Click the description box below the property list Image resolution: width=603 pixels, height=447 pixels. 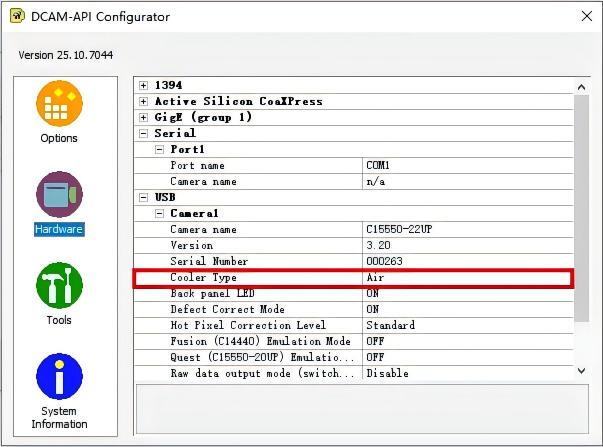coord(362,409)
